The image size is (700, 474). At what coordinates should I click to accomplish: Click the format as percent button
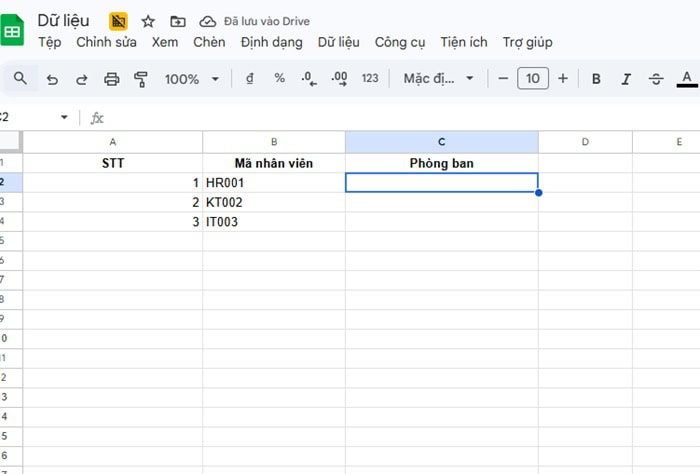point(279,78)
